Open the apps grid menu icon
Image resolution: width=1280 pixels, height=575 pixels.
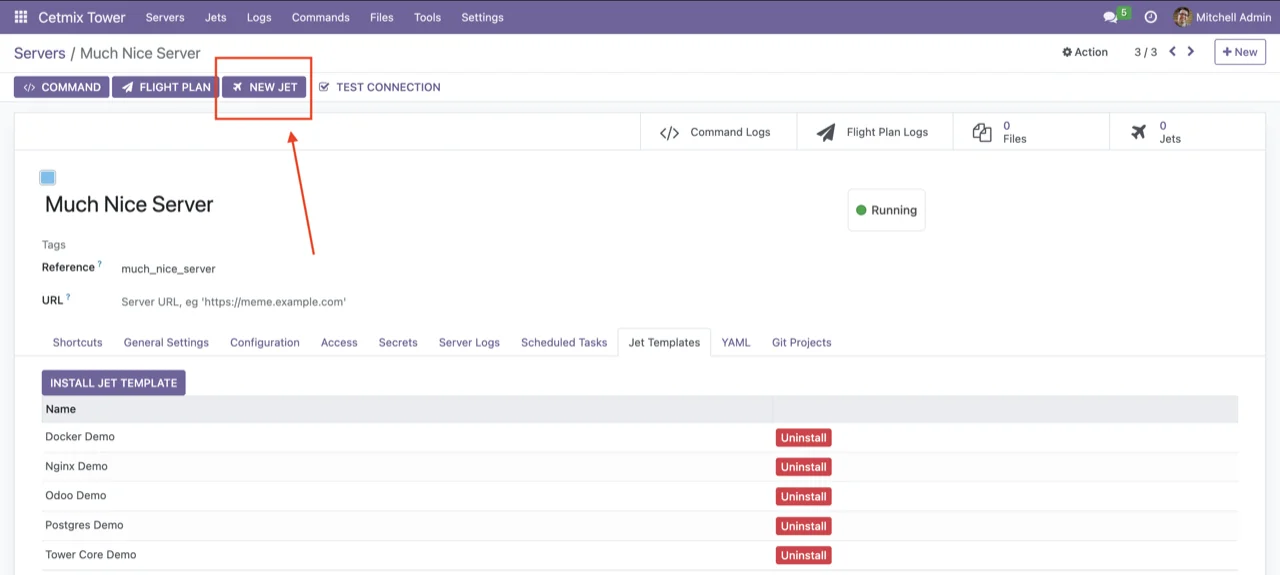pos(20,17)
